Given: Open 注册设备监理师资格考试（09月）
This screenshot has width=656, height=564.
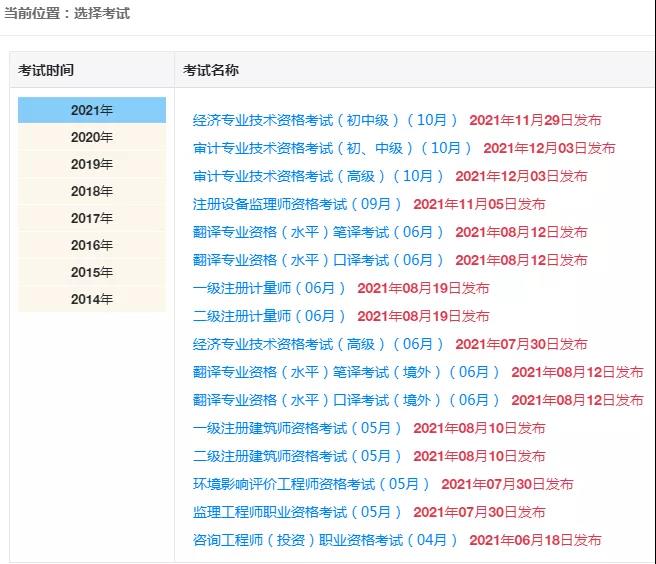Looking at the screenshot, I should [297, 204].
